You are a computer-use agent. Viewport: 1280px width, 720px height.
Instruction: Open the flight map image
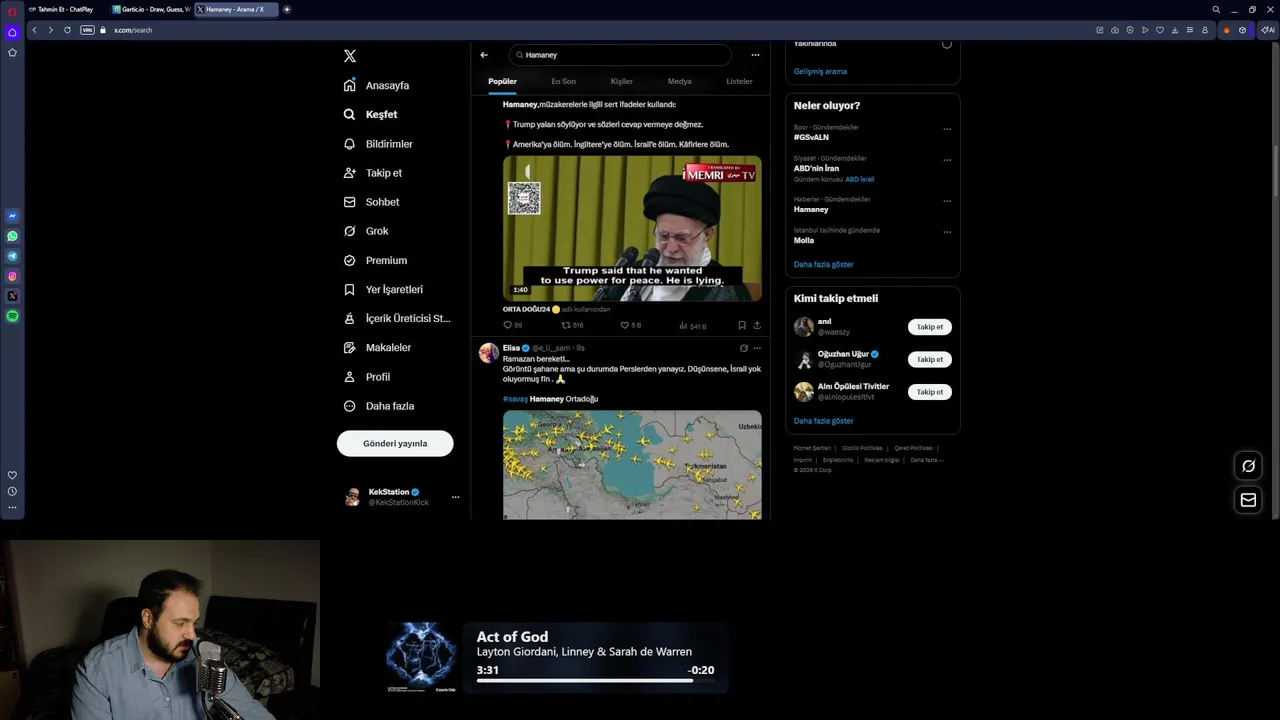coord(632,464)
